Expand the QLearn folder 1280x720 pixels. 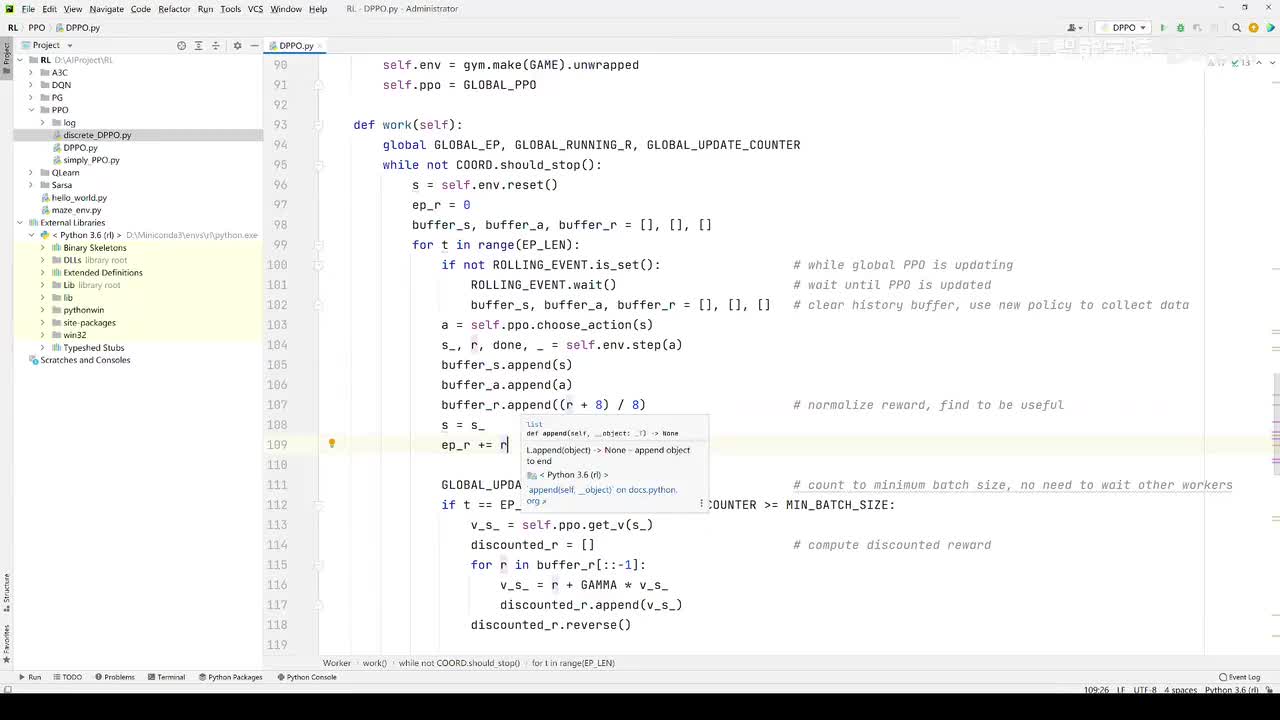(x=31, y=172)
